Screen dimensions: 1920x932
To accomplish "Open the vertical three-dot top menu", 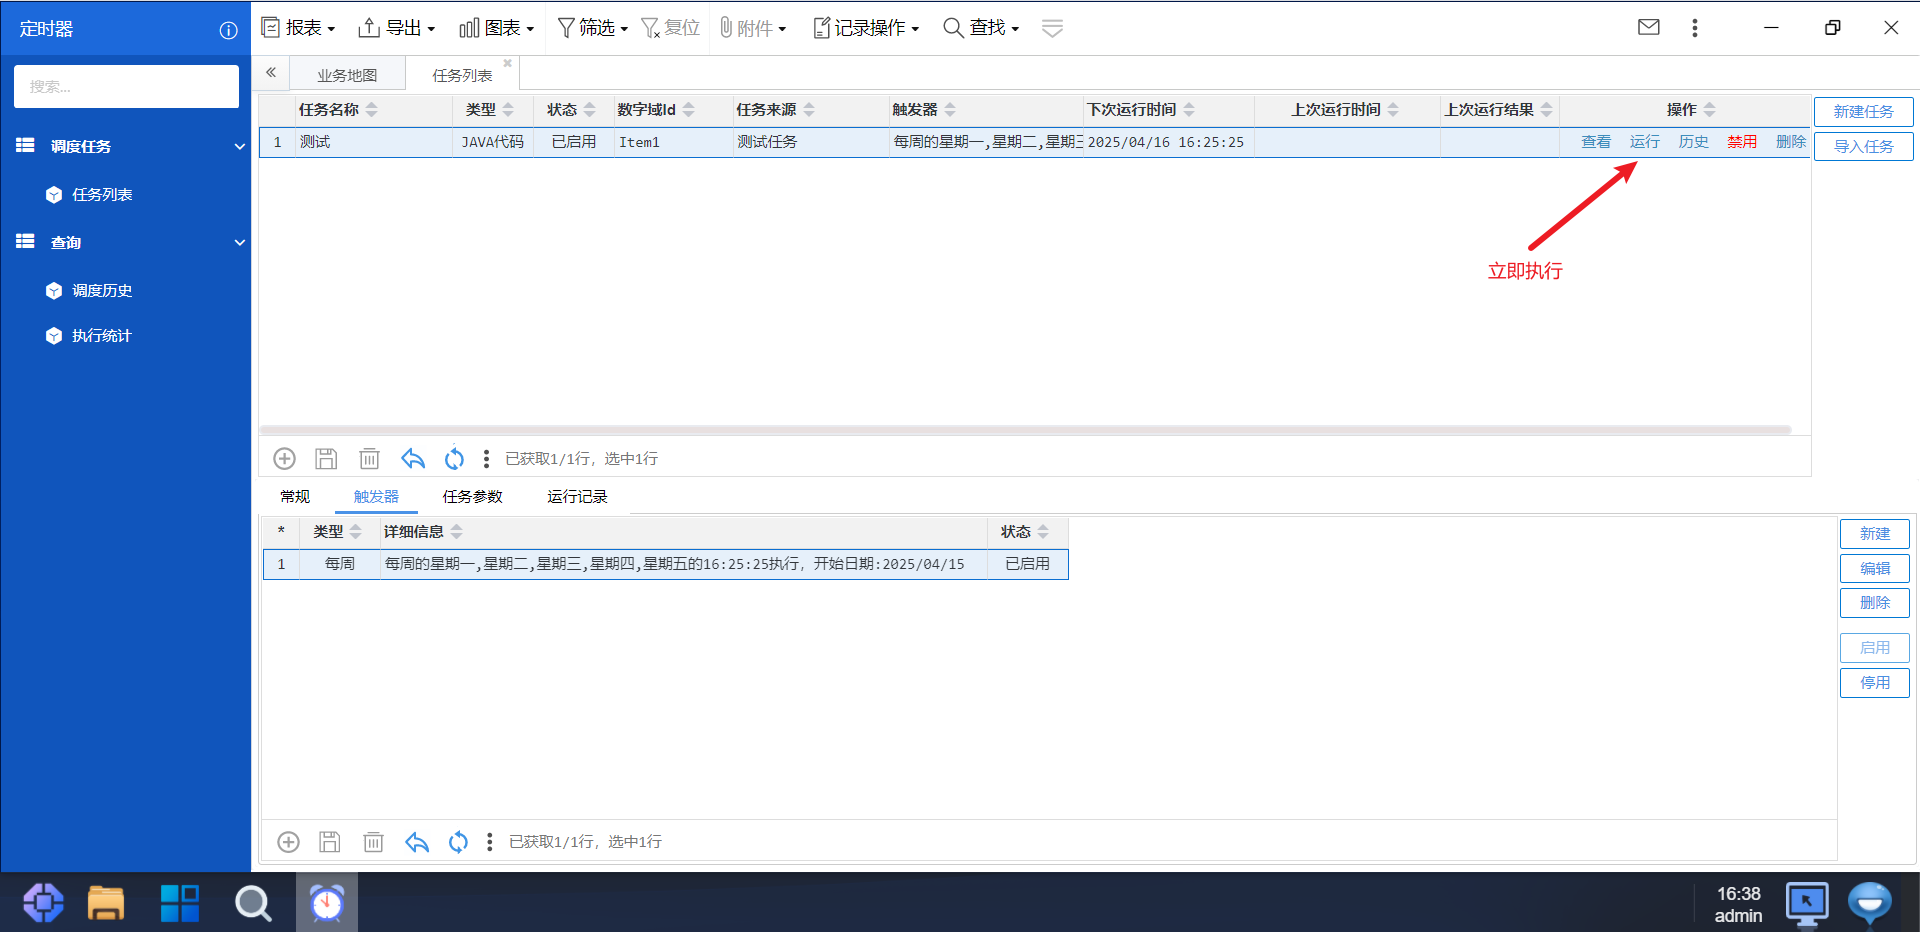I will pos(1695,28).
